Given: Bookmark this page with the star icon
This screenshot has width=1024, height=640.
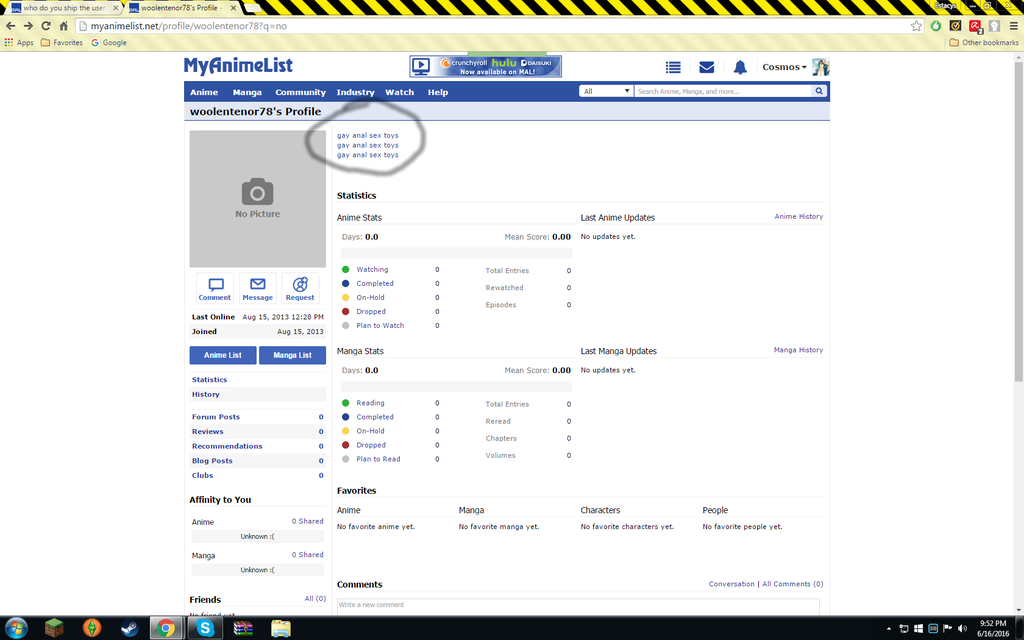Looking at the screenshot, I should tap(916, 26).
